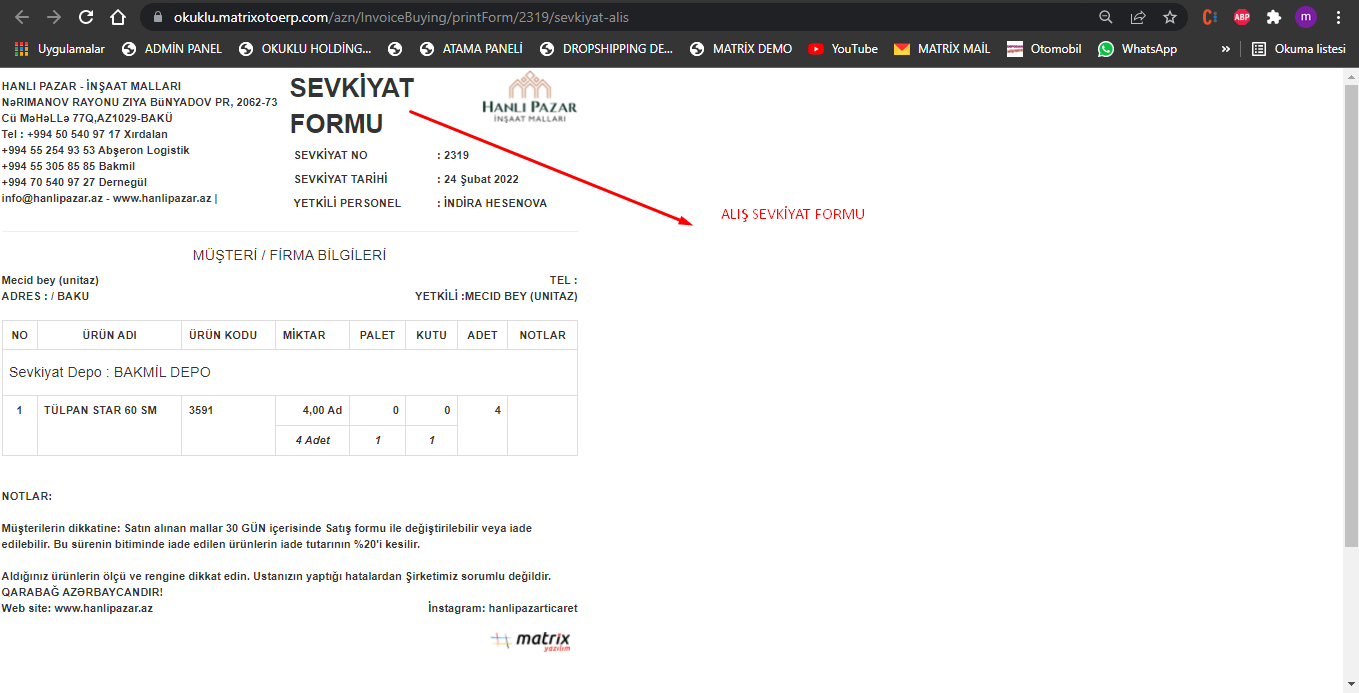Open the Uygulamalar apps shortcut
The width and height of the screenshot is (1359, 693).
tap(60, 49)
